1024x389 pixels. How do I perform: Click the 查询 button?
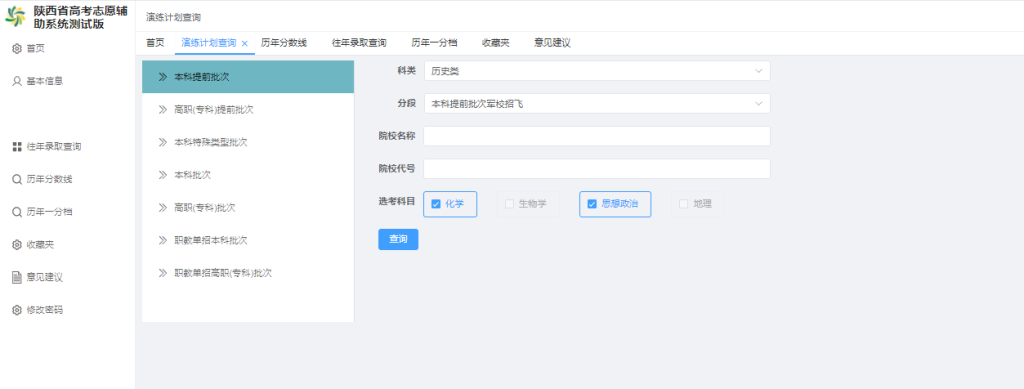pos(398,240)
